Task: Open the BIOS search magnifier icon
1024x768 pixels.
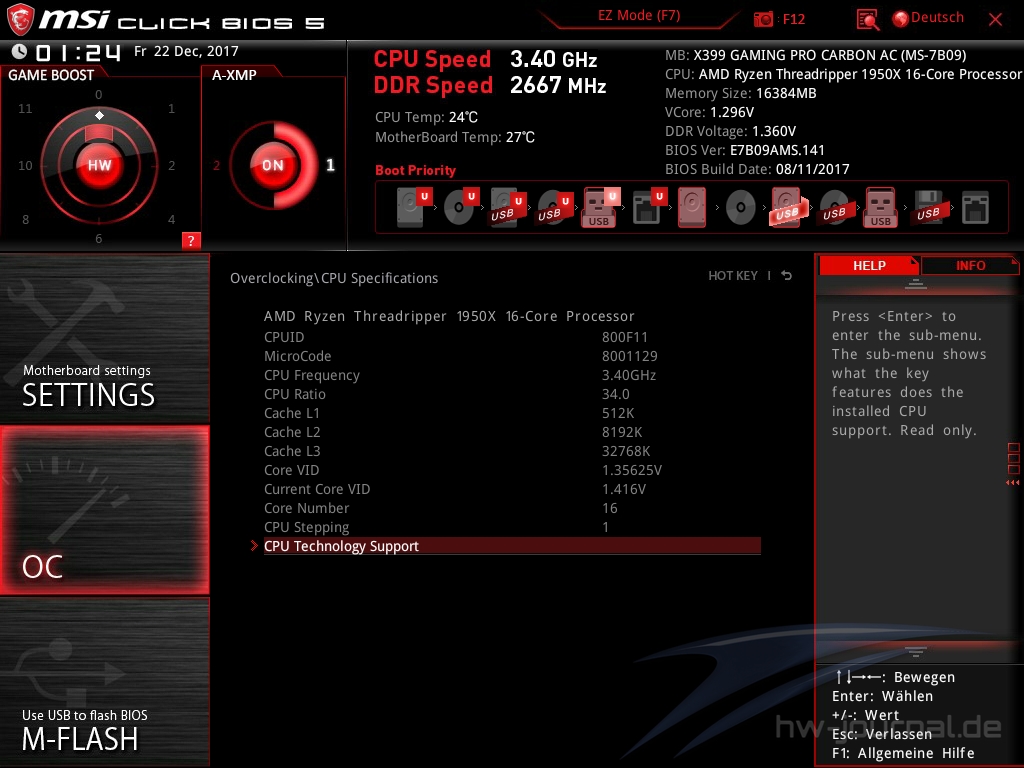Action: [x=867, y=20]
